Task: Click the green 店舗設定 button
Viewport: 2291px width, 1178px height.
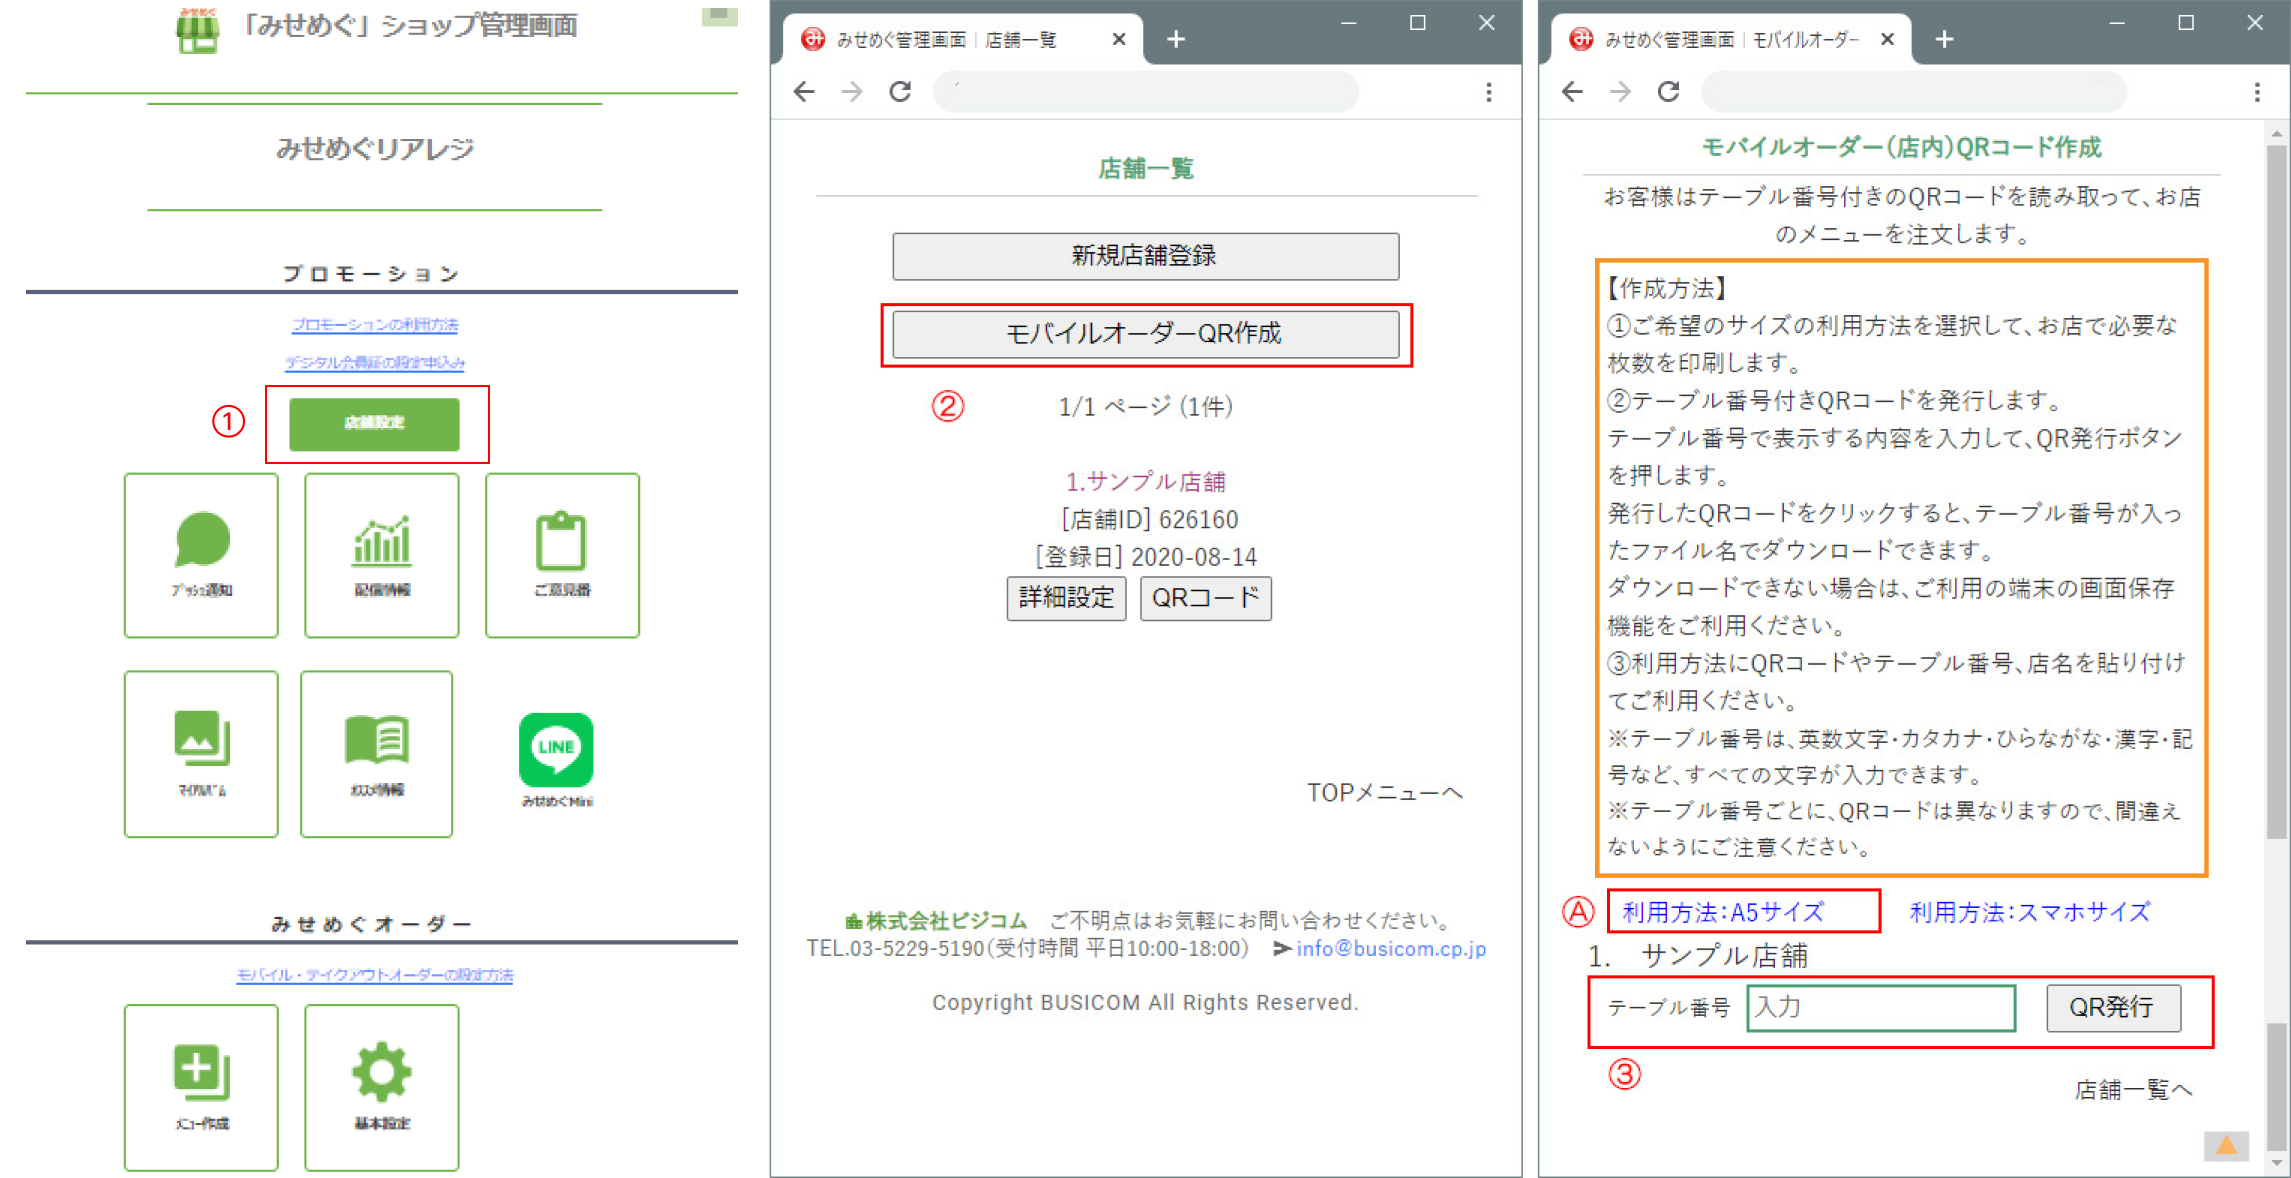Action: pos(374,423)
